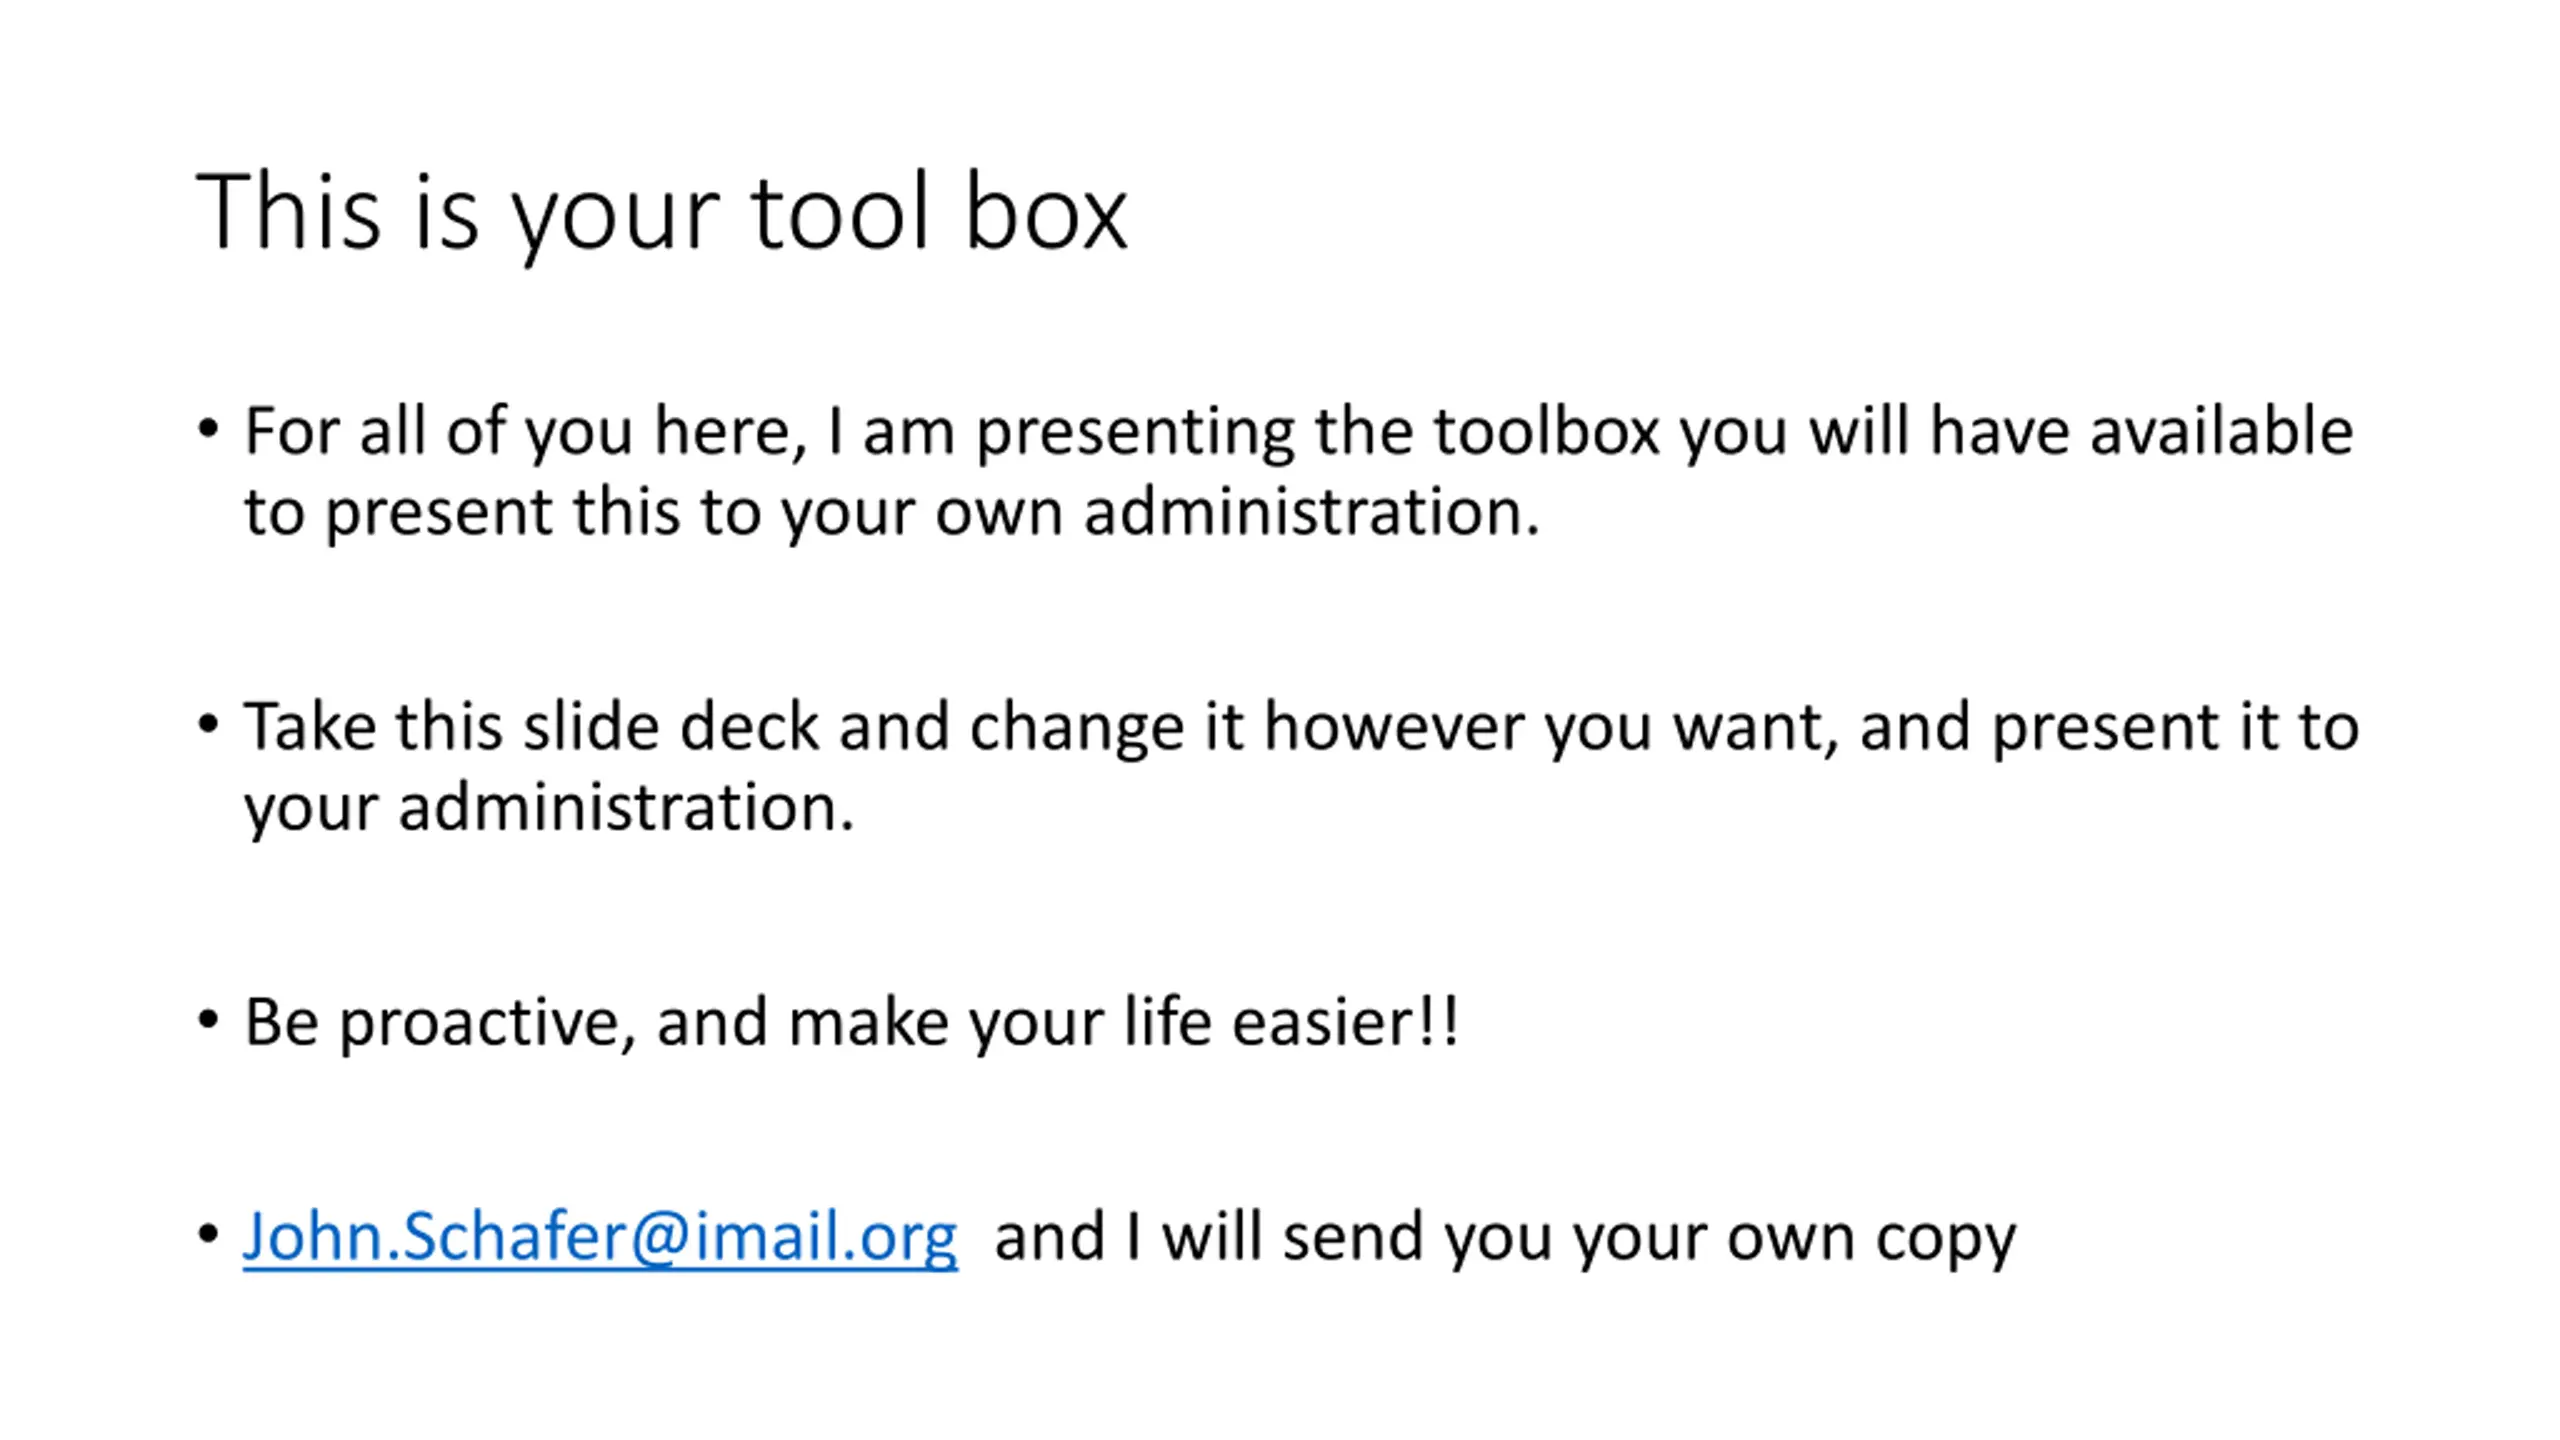
Task: Click the bullet dot before 'Take this slide deck'
Action: [x=208, y=725]
